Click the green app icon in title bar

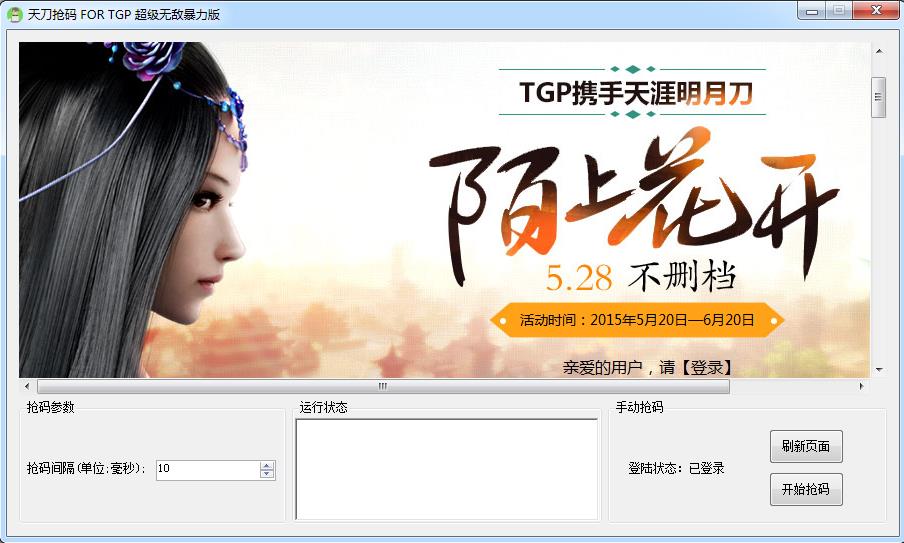(x=15, y=14)
